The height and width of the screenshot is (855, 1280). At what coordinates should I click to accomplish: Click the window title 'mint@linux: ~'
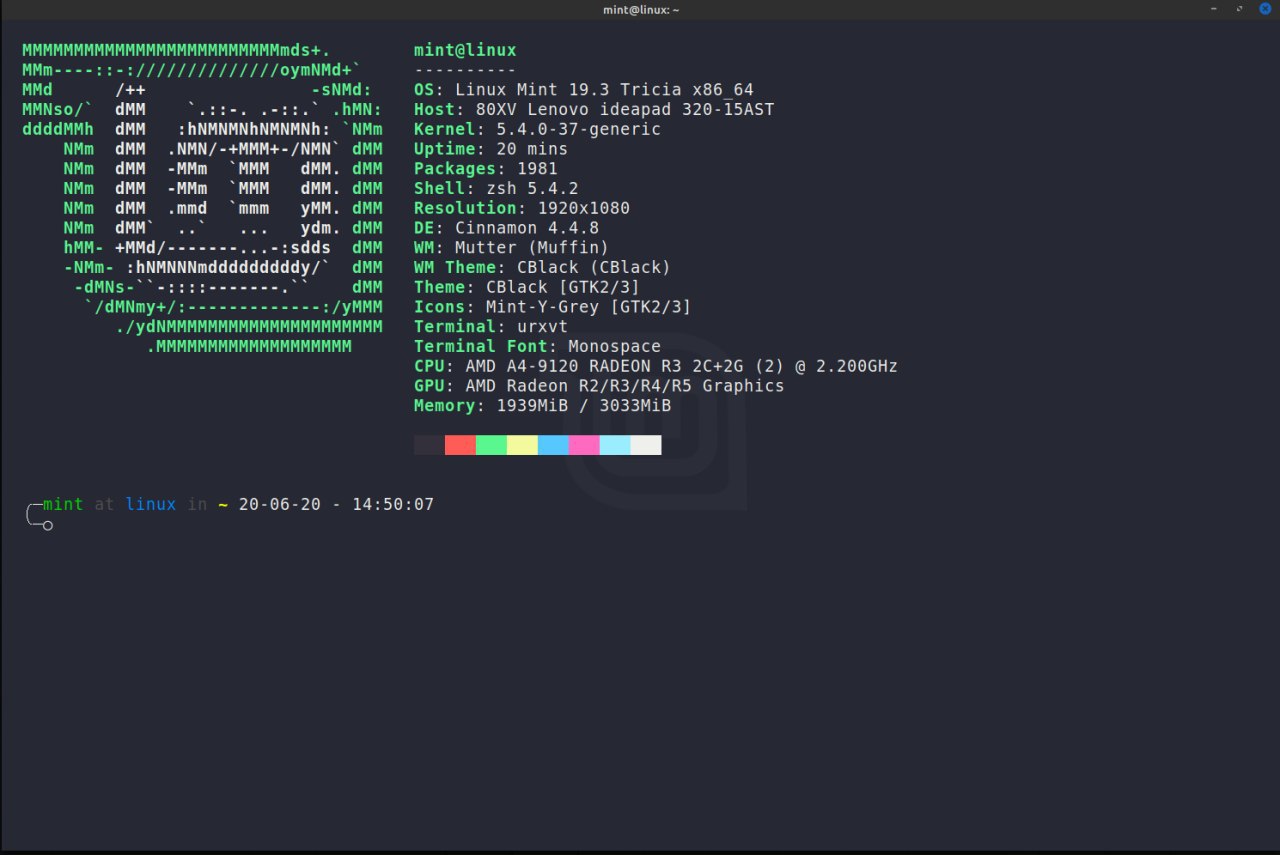pyautogui.click(x=639, y=9)
